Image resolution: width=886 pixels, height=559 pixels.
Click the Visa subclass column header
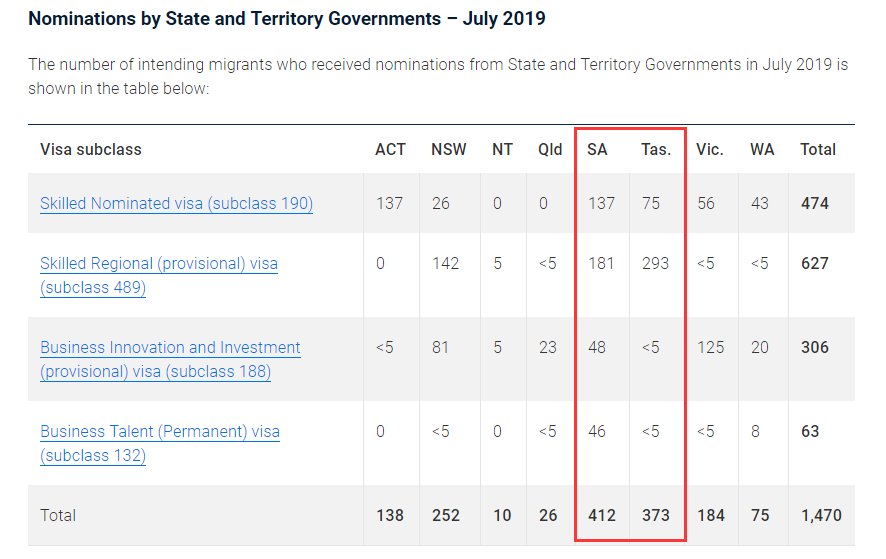coord(91,149)
